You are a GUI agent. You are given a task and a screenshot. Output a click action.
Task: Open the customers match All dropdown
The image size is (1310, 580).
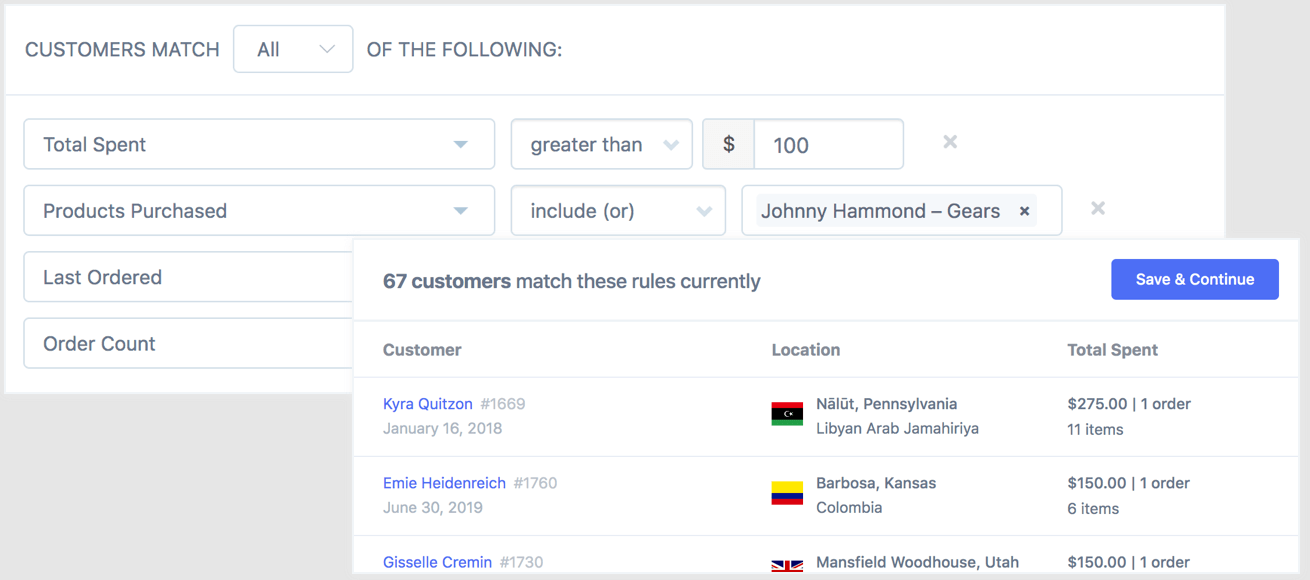click(x=293, y=50)
